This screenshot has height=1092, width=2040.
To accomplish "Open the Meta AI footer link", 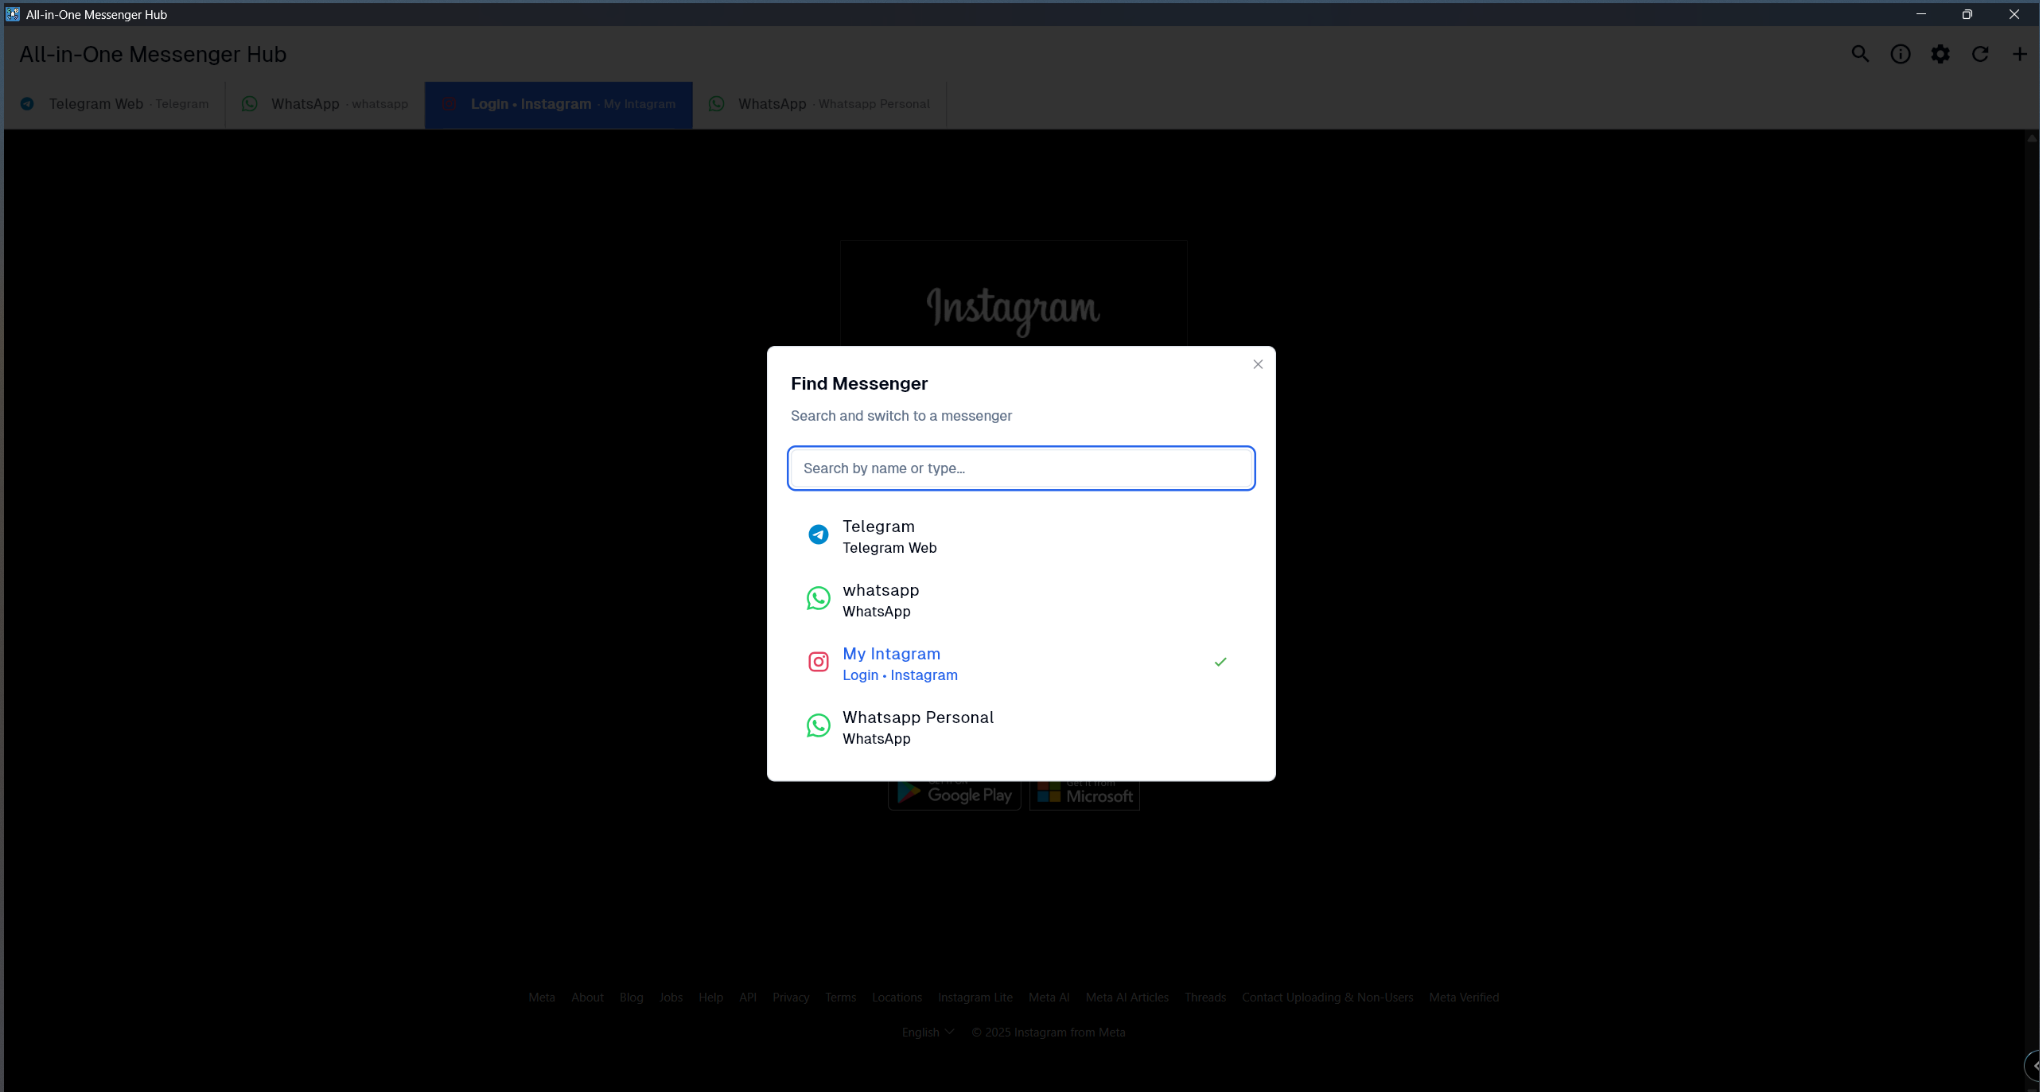I will [1049, 997].
